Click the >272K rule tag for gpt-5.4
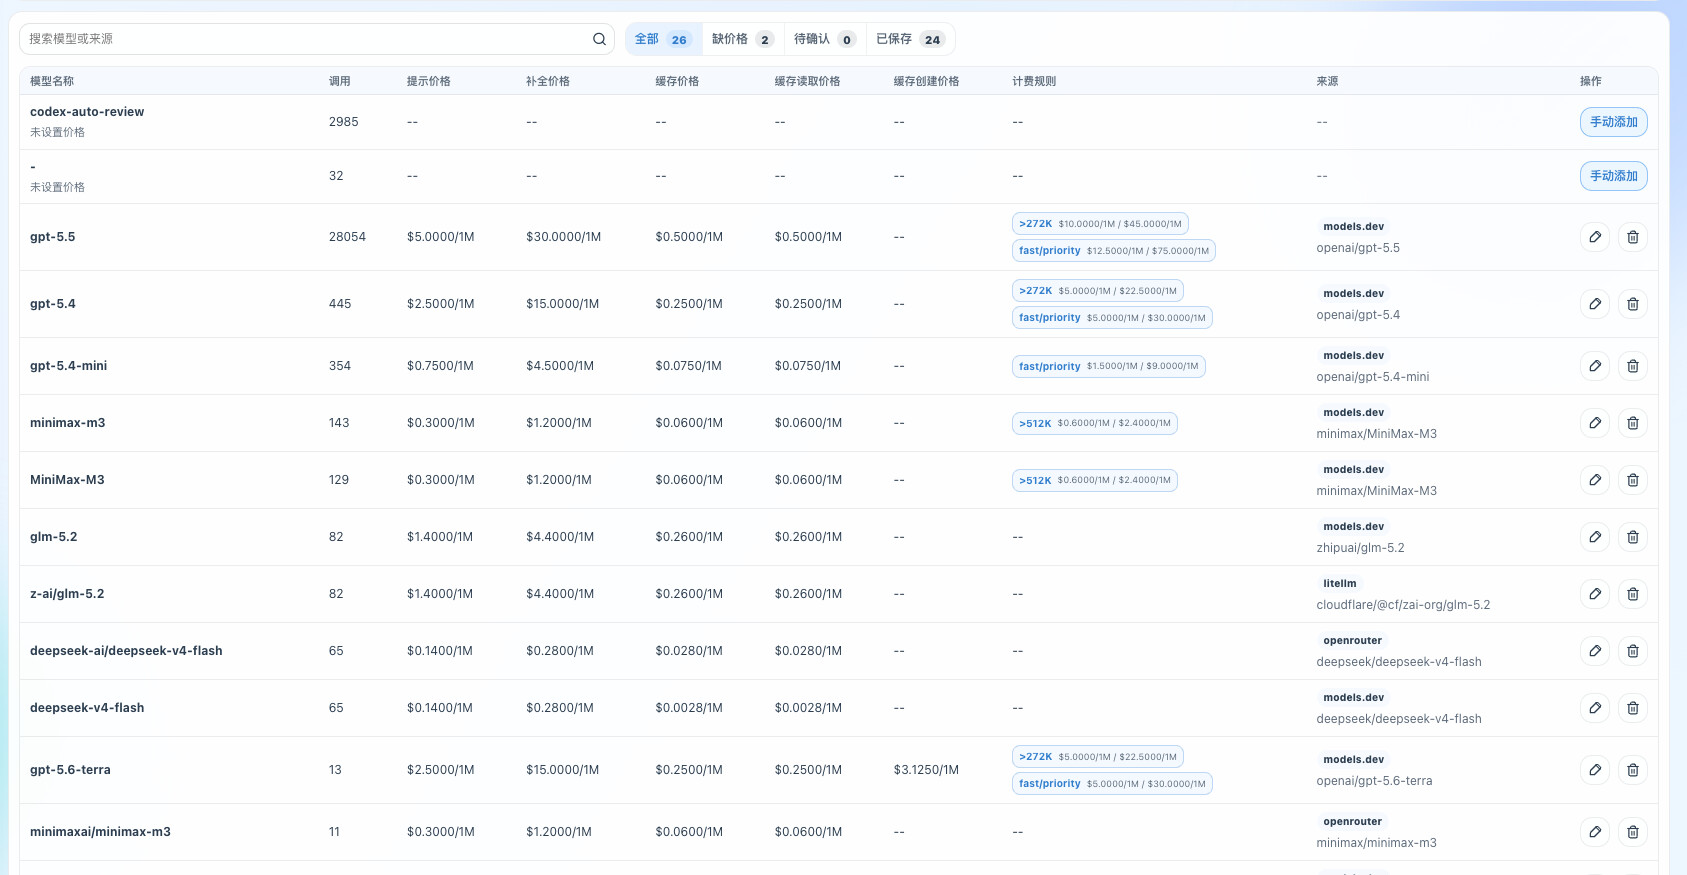This screenshot has width=1687, height=875. coord(1098,291)
